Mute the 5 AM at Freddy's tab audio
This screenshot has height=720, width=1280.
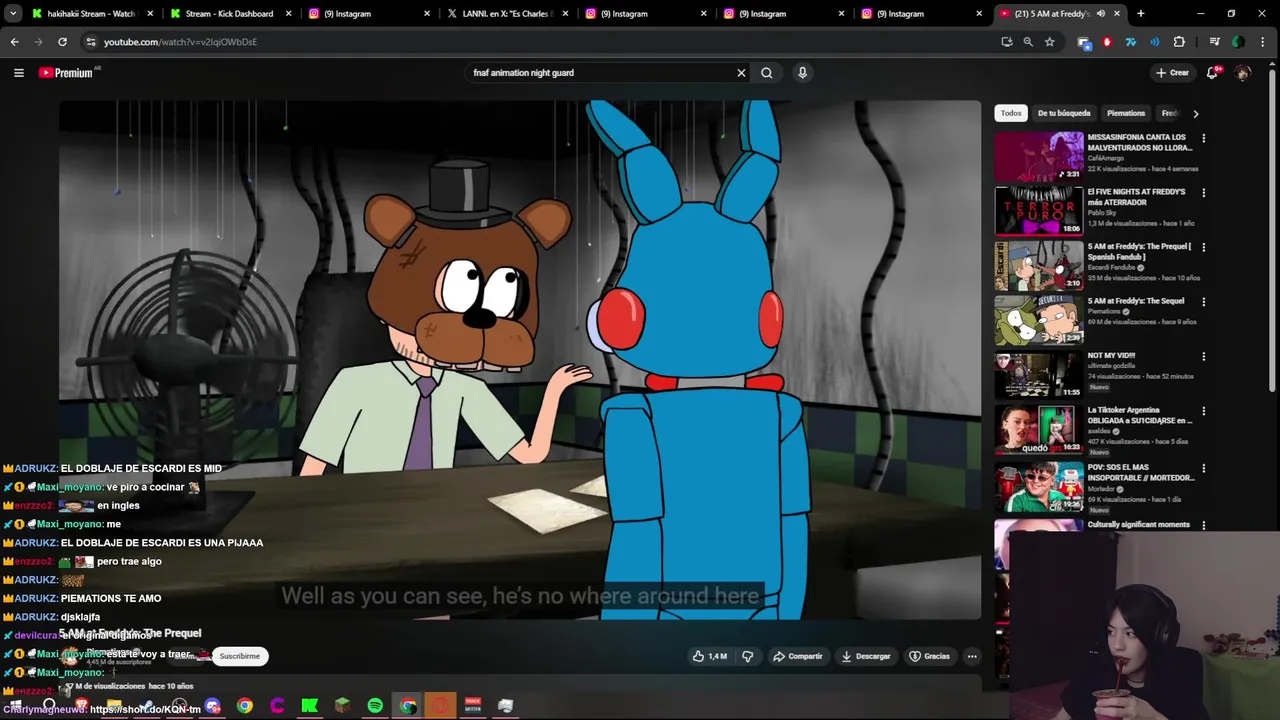pyautogui.click(x=1100, y=14)
